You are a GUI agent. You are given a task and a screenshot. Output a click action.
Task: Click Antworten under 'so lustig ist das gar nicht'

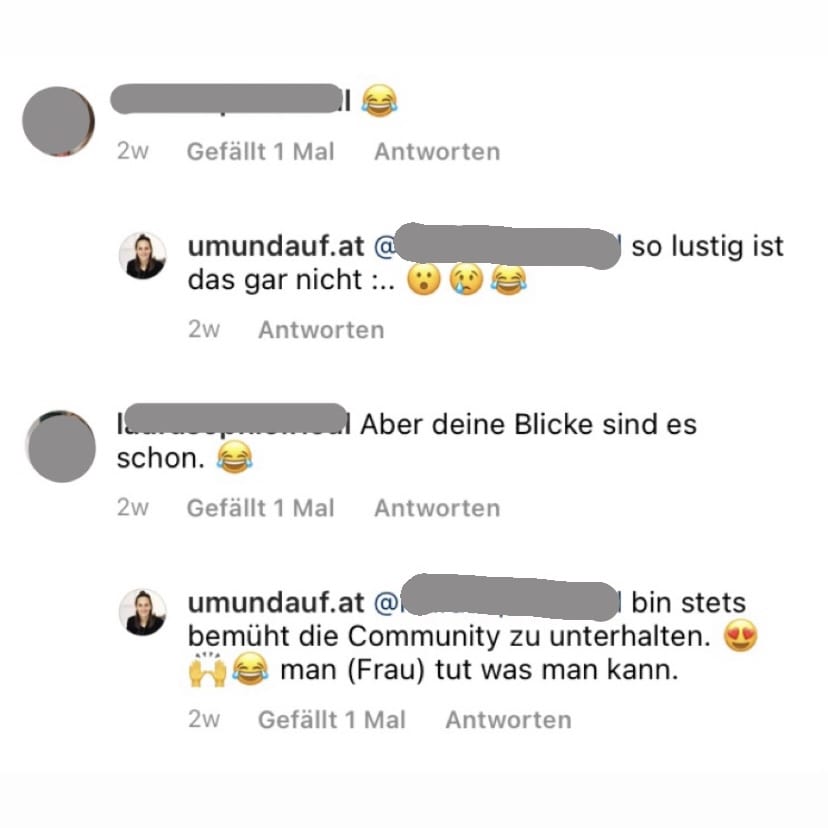pos(321,330)
